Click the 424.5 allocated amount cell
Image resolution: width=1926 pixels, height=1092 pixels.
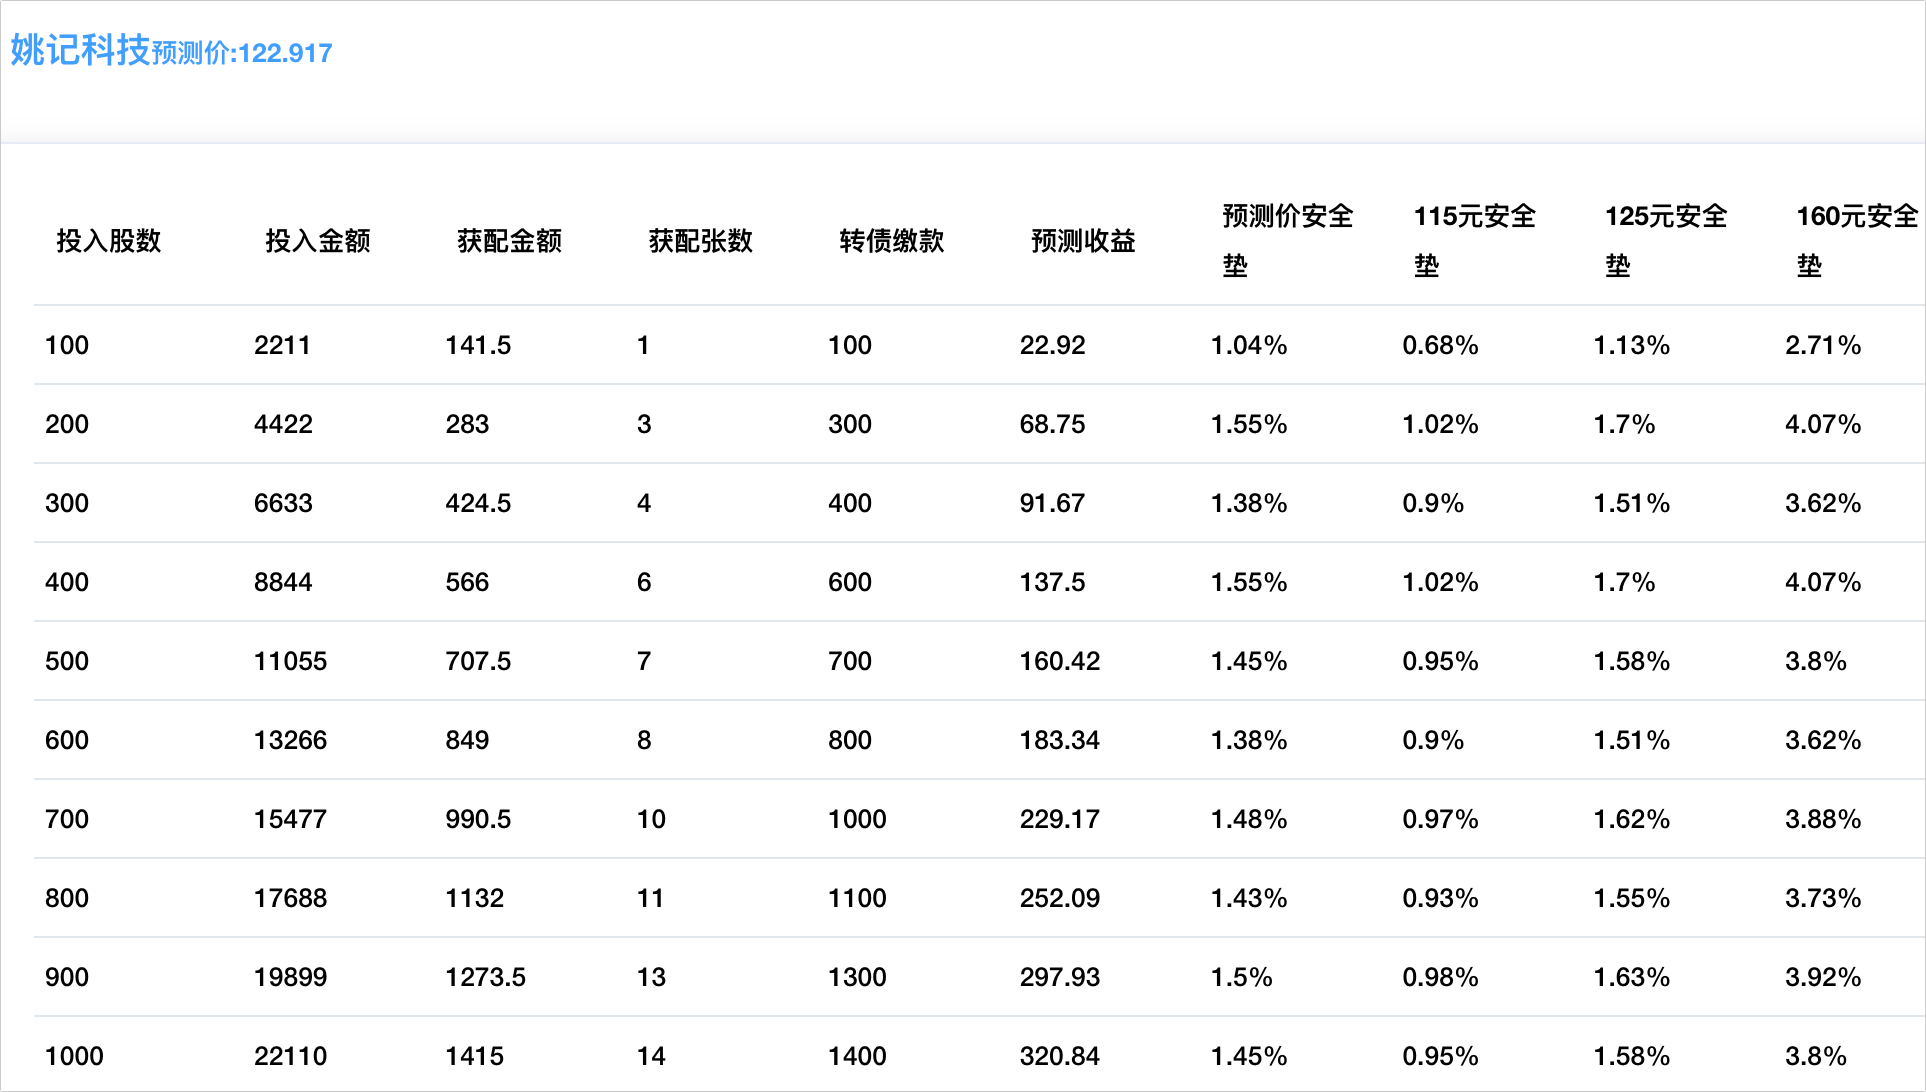(478, 503)
